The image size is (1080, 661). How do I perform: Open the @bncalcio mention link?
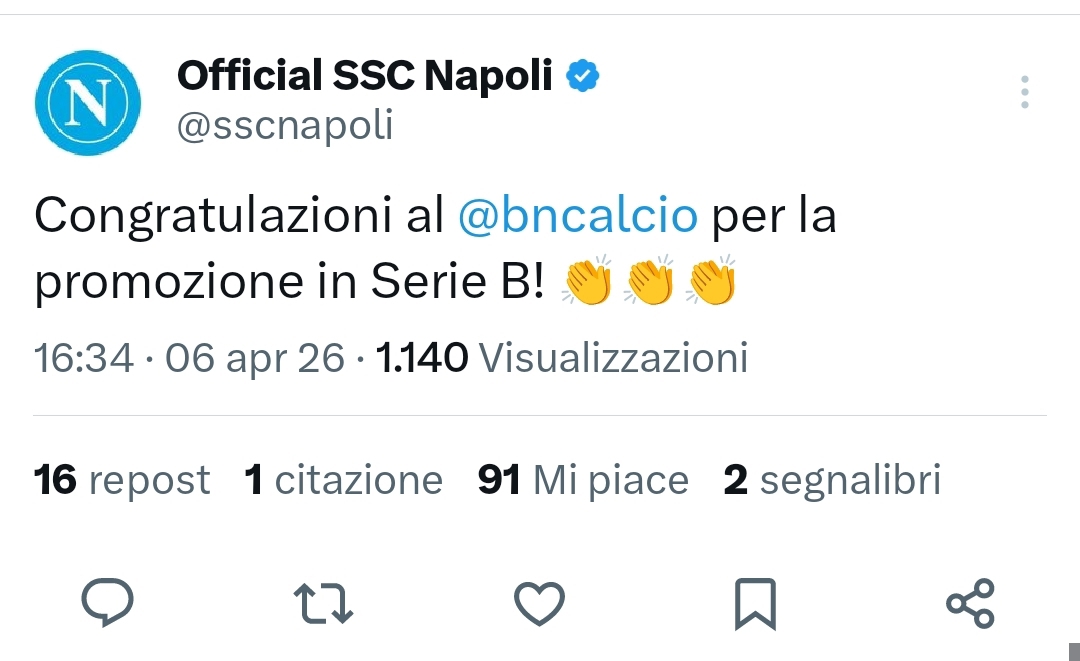[578, 217]
